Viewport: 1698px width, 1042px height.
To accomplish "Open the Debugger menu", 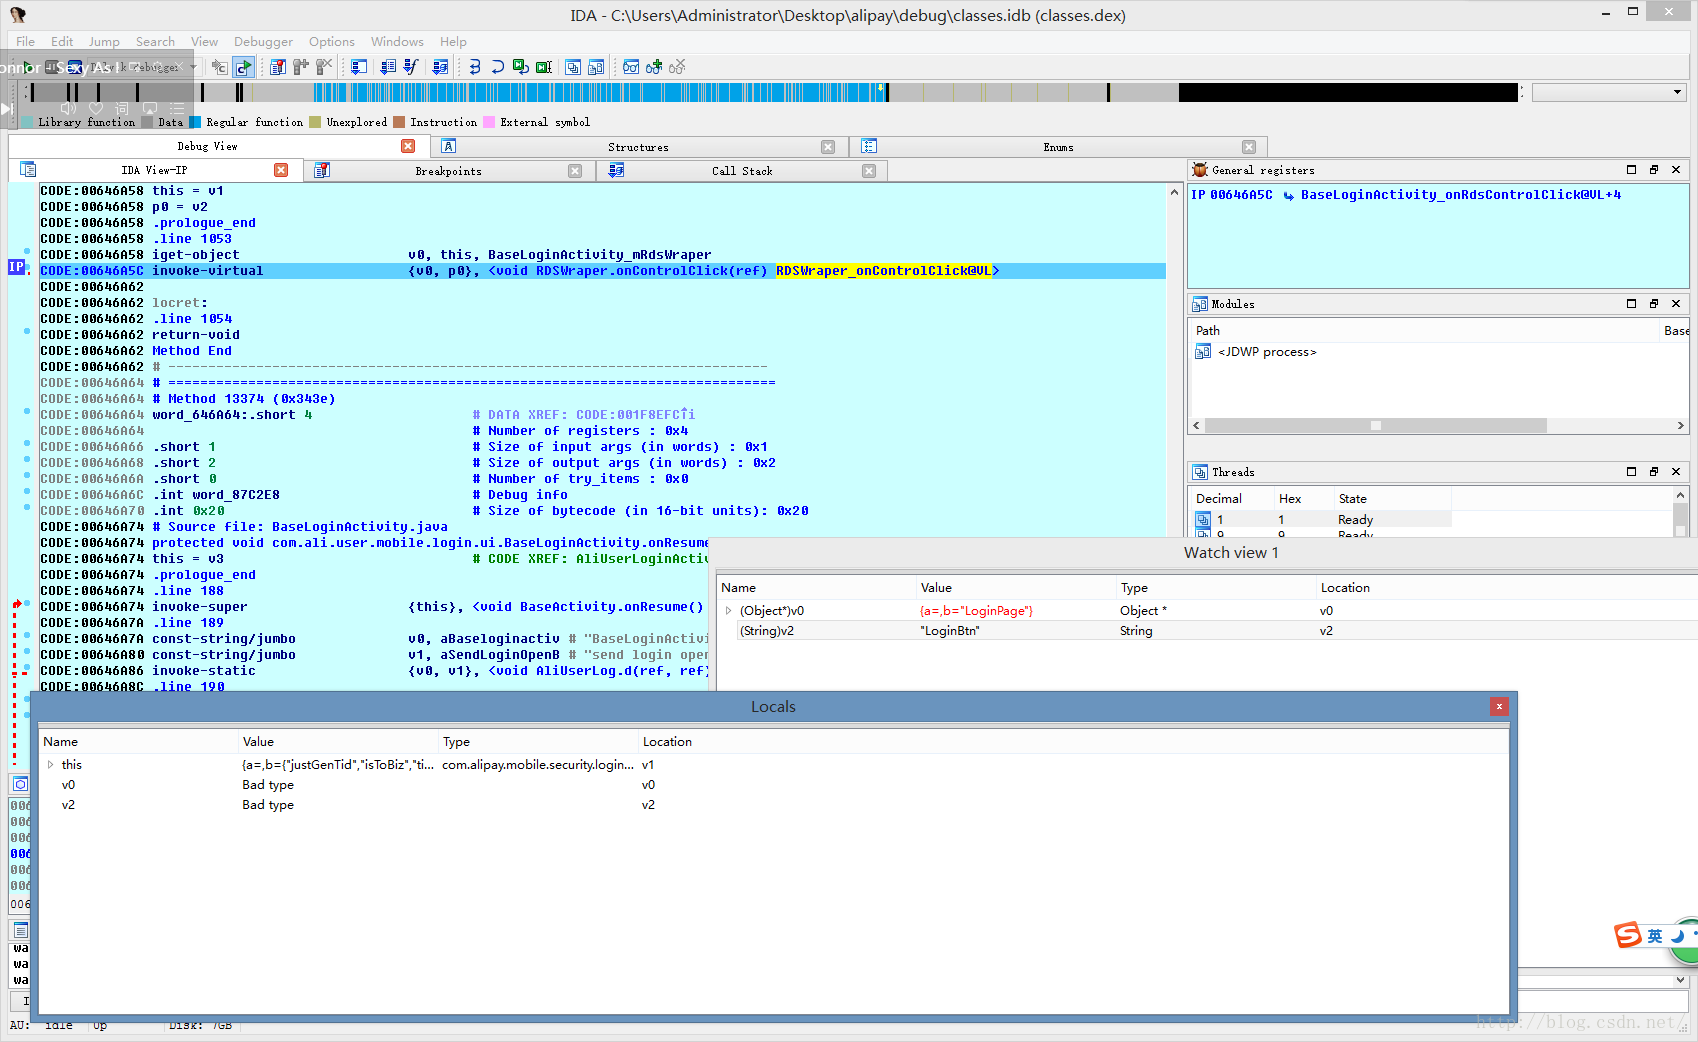I will (263, 42).
